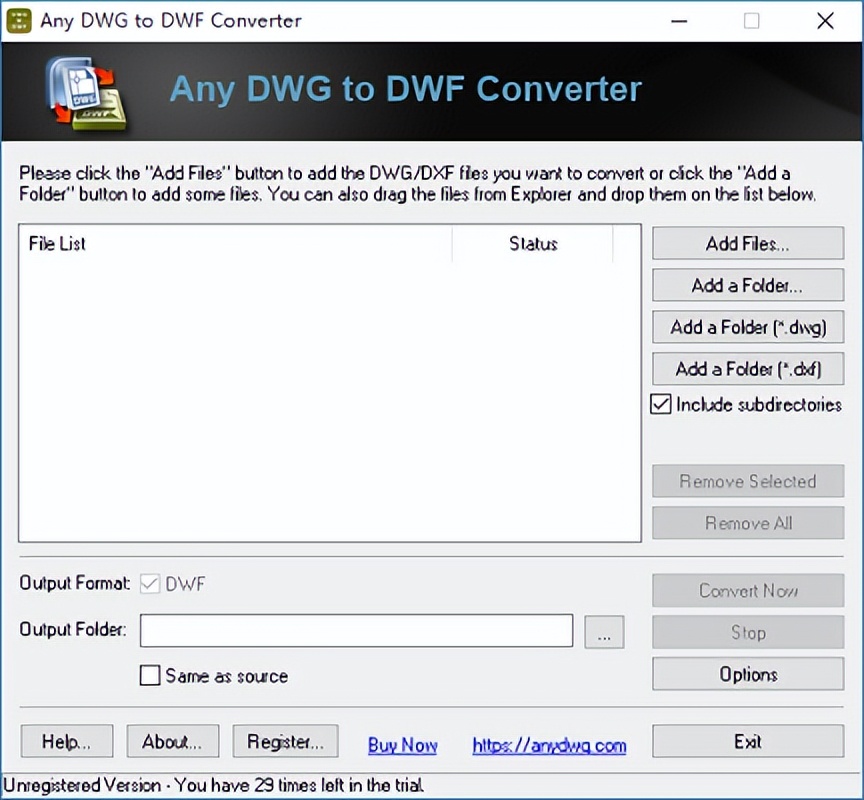The height and width of the screenshot is (800, 864).
Task: Uncheck Include subdirectories checkbox
Action: (661, 404)
